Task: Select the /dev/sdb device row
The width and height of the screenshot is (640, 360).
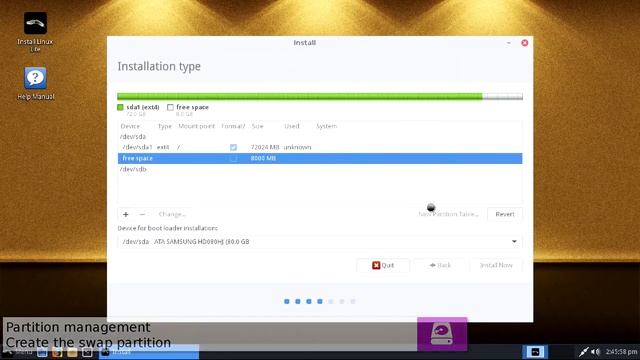Action: [320, 169]
